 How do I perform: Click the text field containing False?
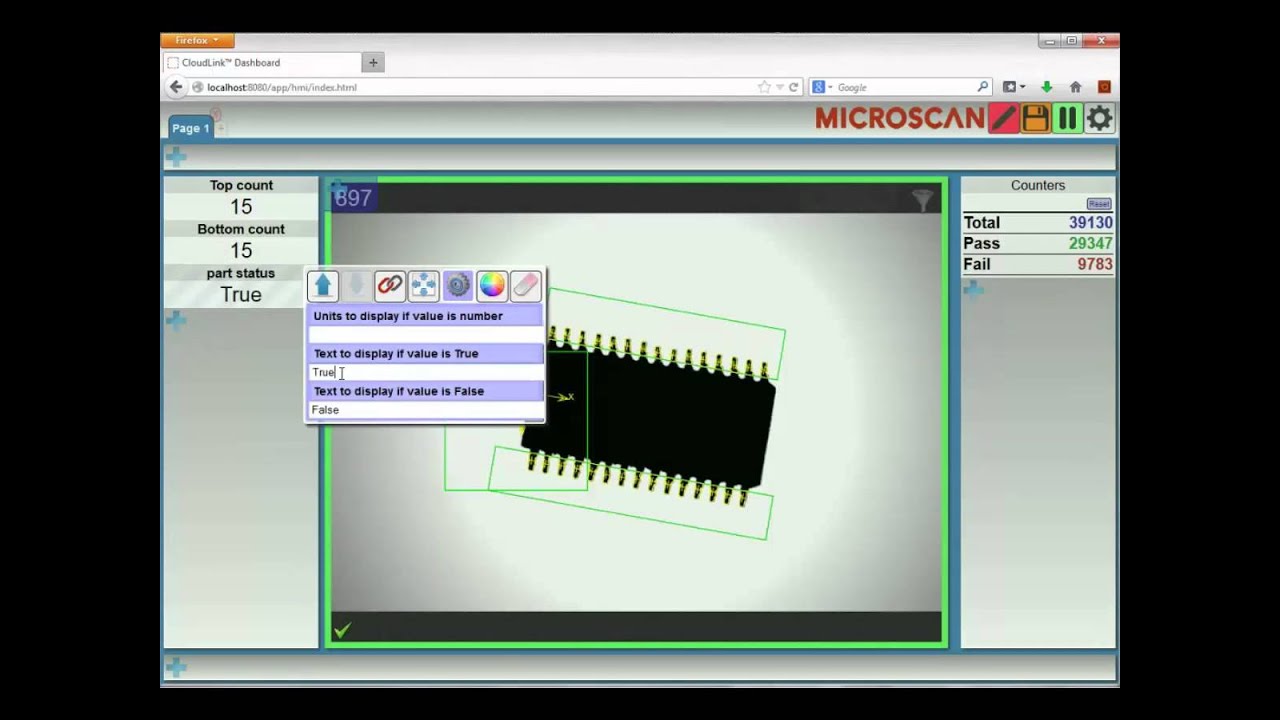426,410
